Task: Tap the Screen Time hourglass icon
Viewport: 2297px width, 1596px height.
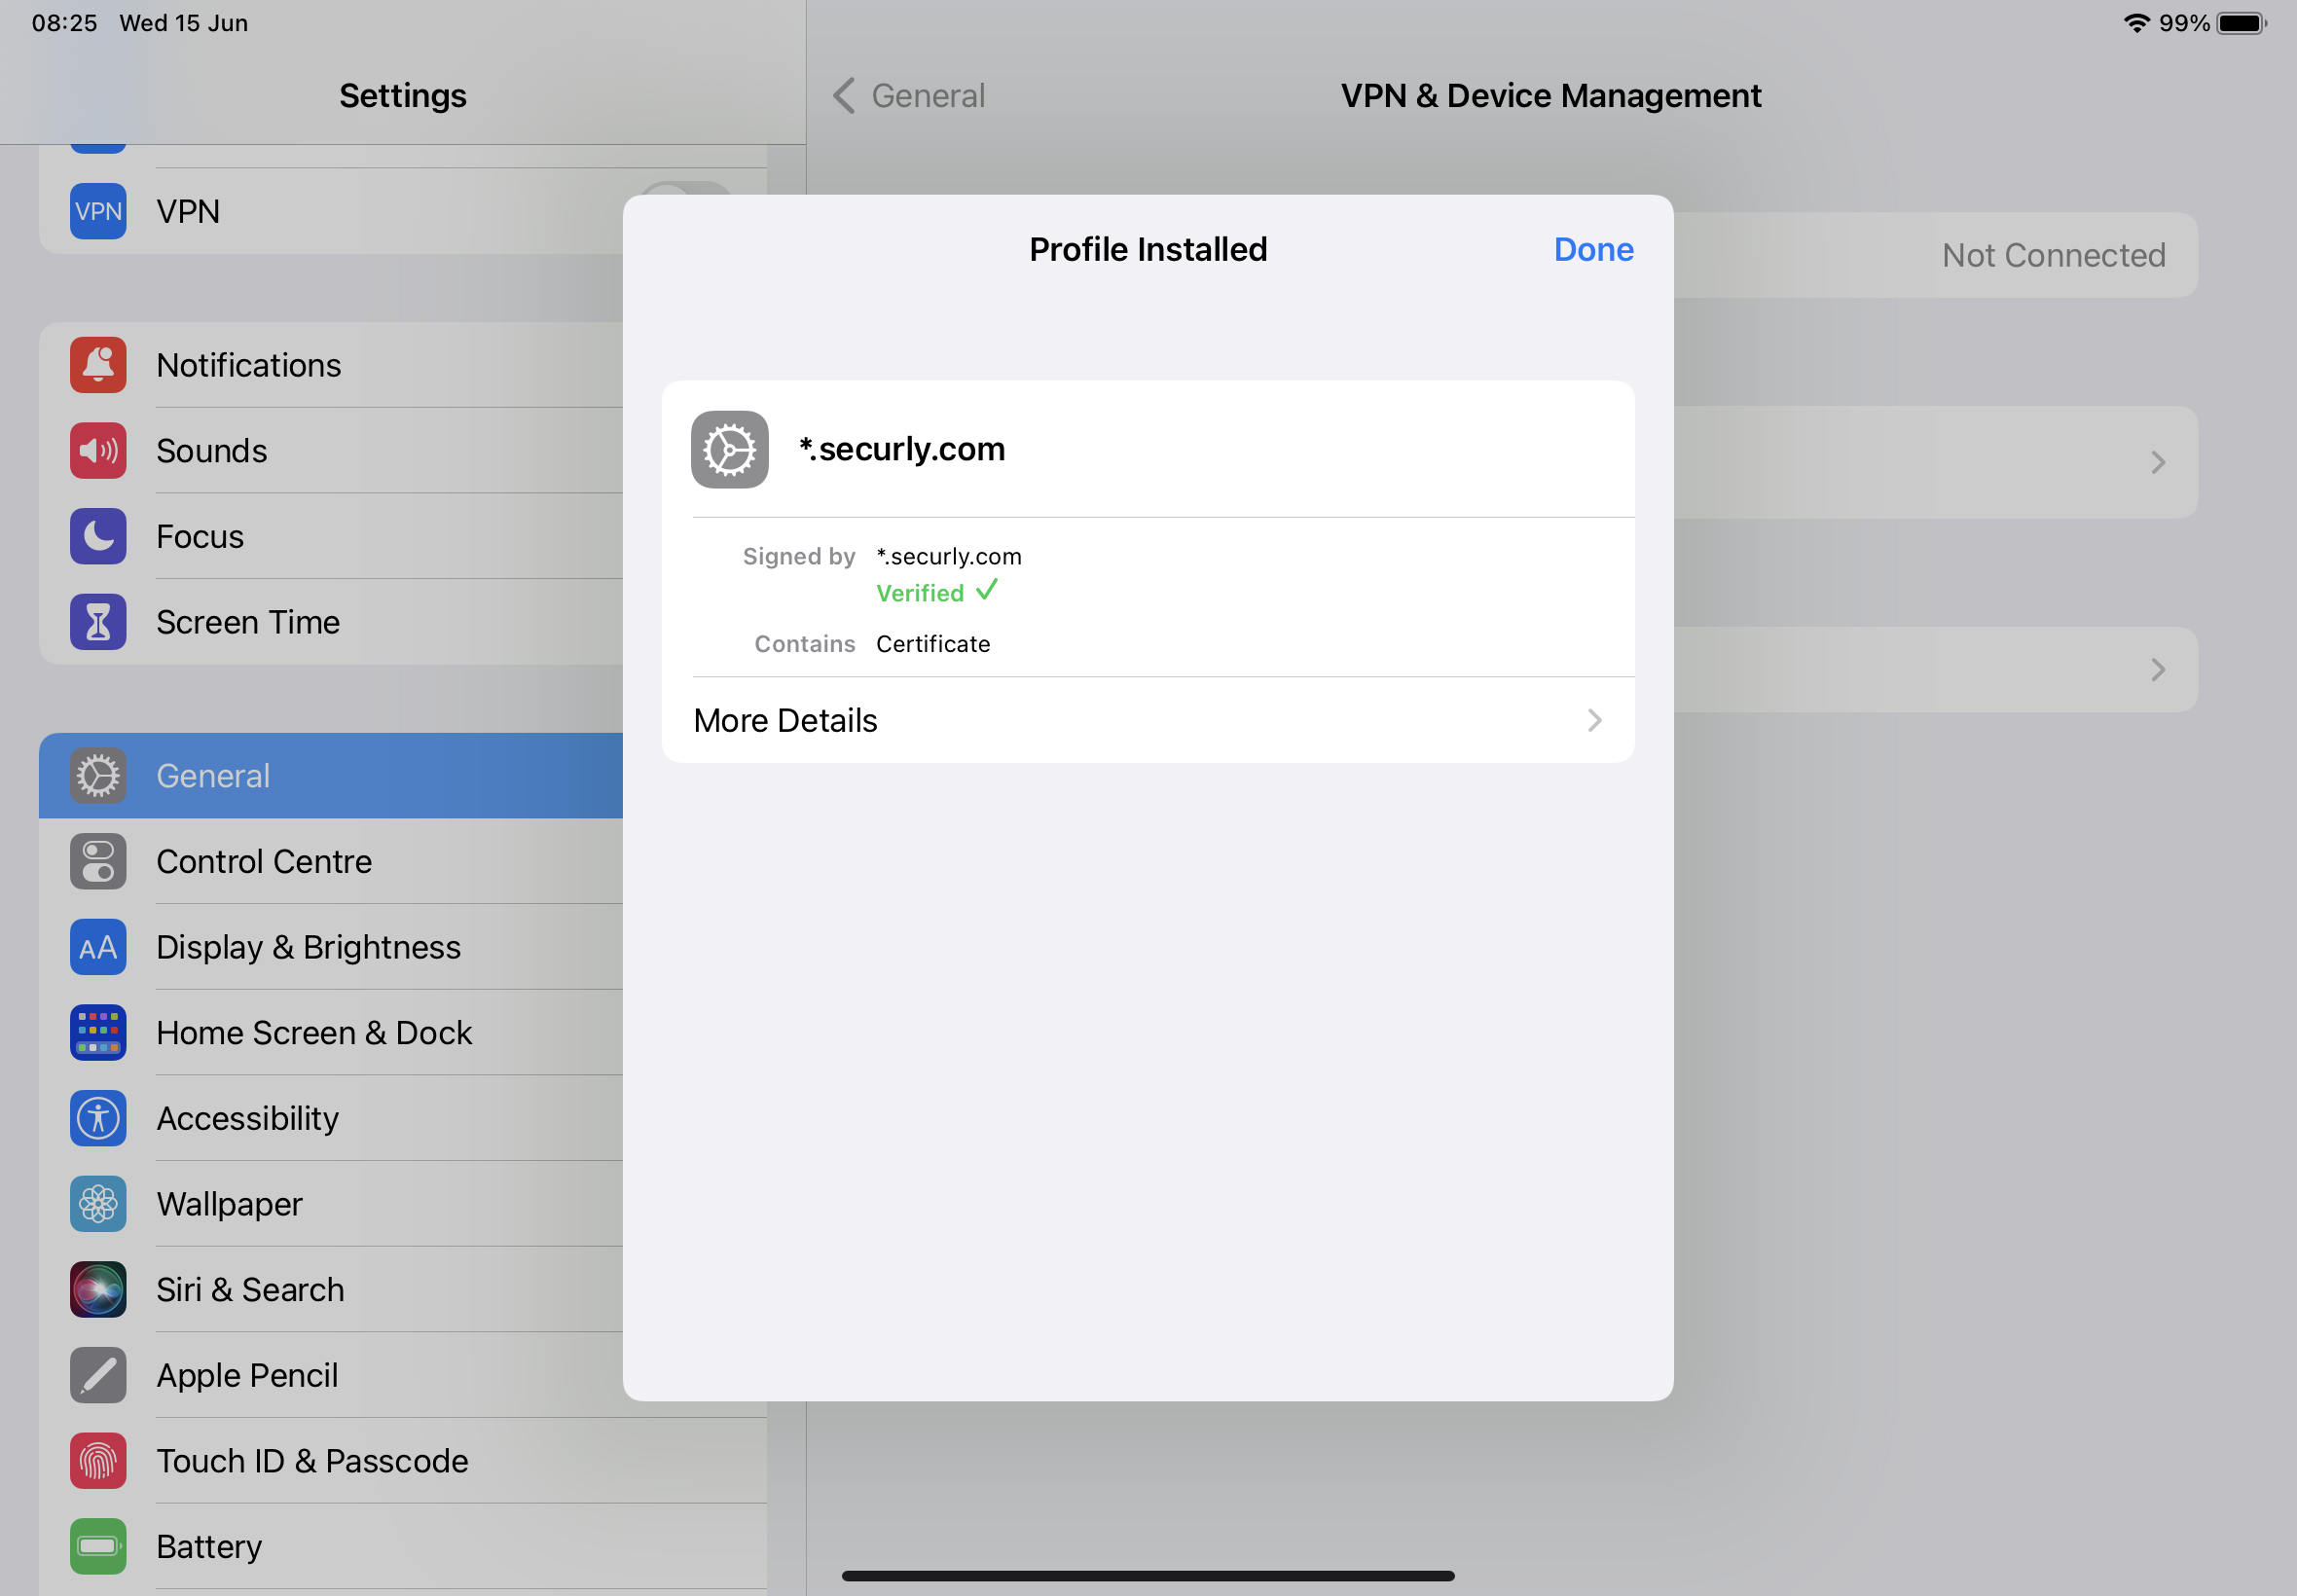Action: (x=98, y=622)
